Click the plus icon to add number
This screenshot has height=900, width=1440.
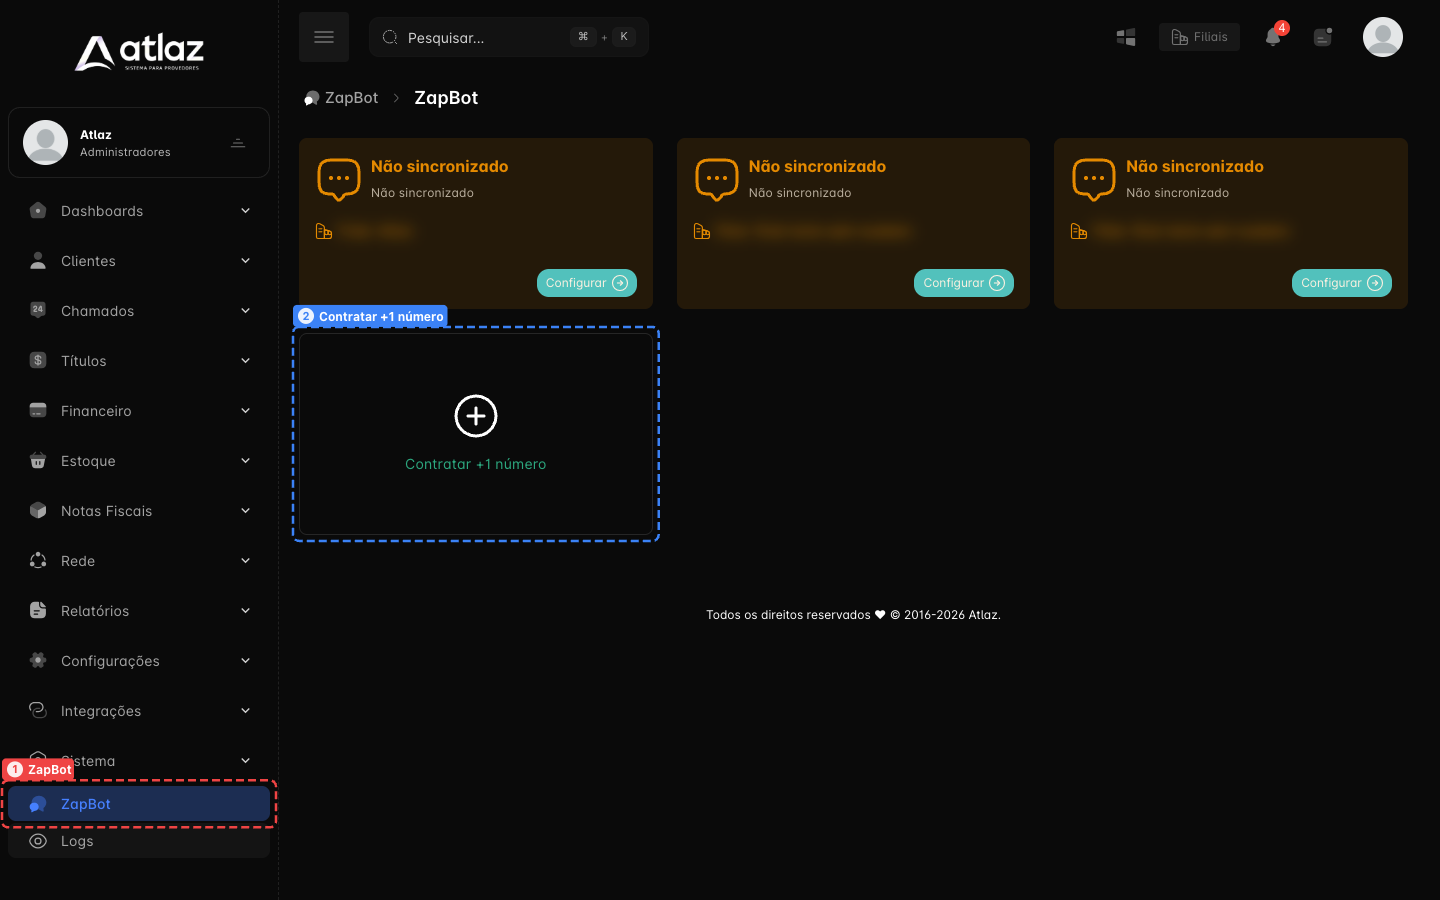[476, 416]
